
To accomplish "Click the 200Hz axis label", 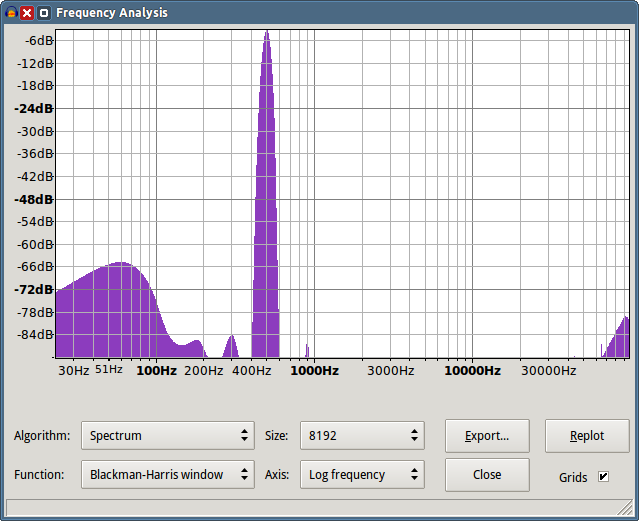I will point(203,371).
